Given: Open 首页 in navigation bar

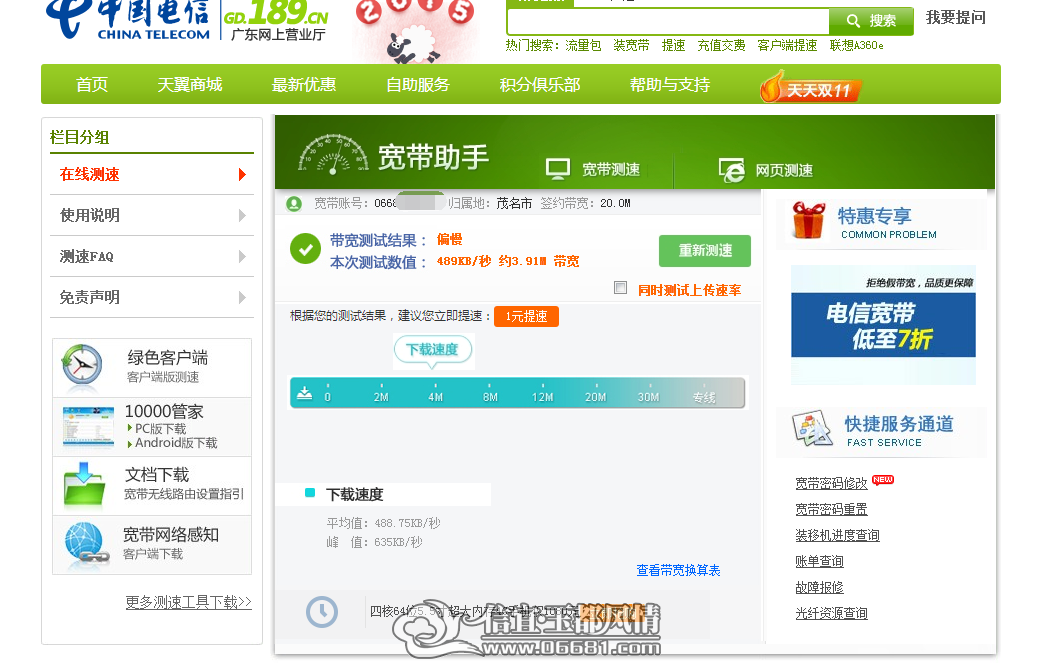Looking at the screenshot, I should [x=92, y=85].
